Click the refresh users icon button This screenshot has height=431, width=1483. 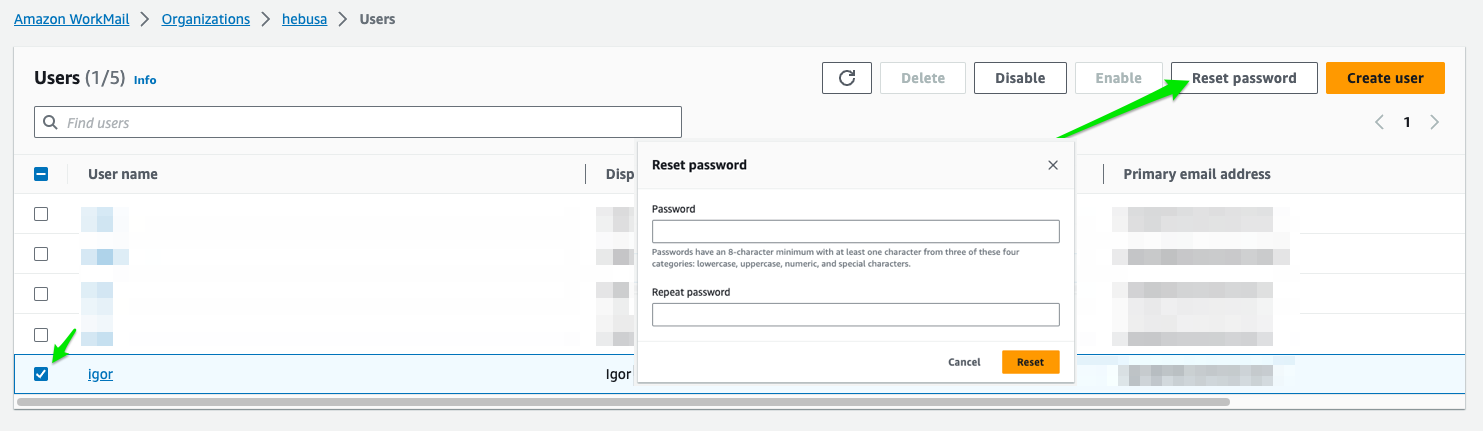click(847, 78)
